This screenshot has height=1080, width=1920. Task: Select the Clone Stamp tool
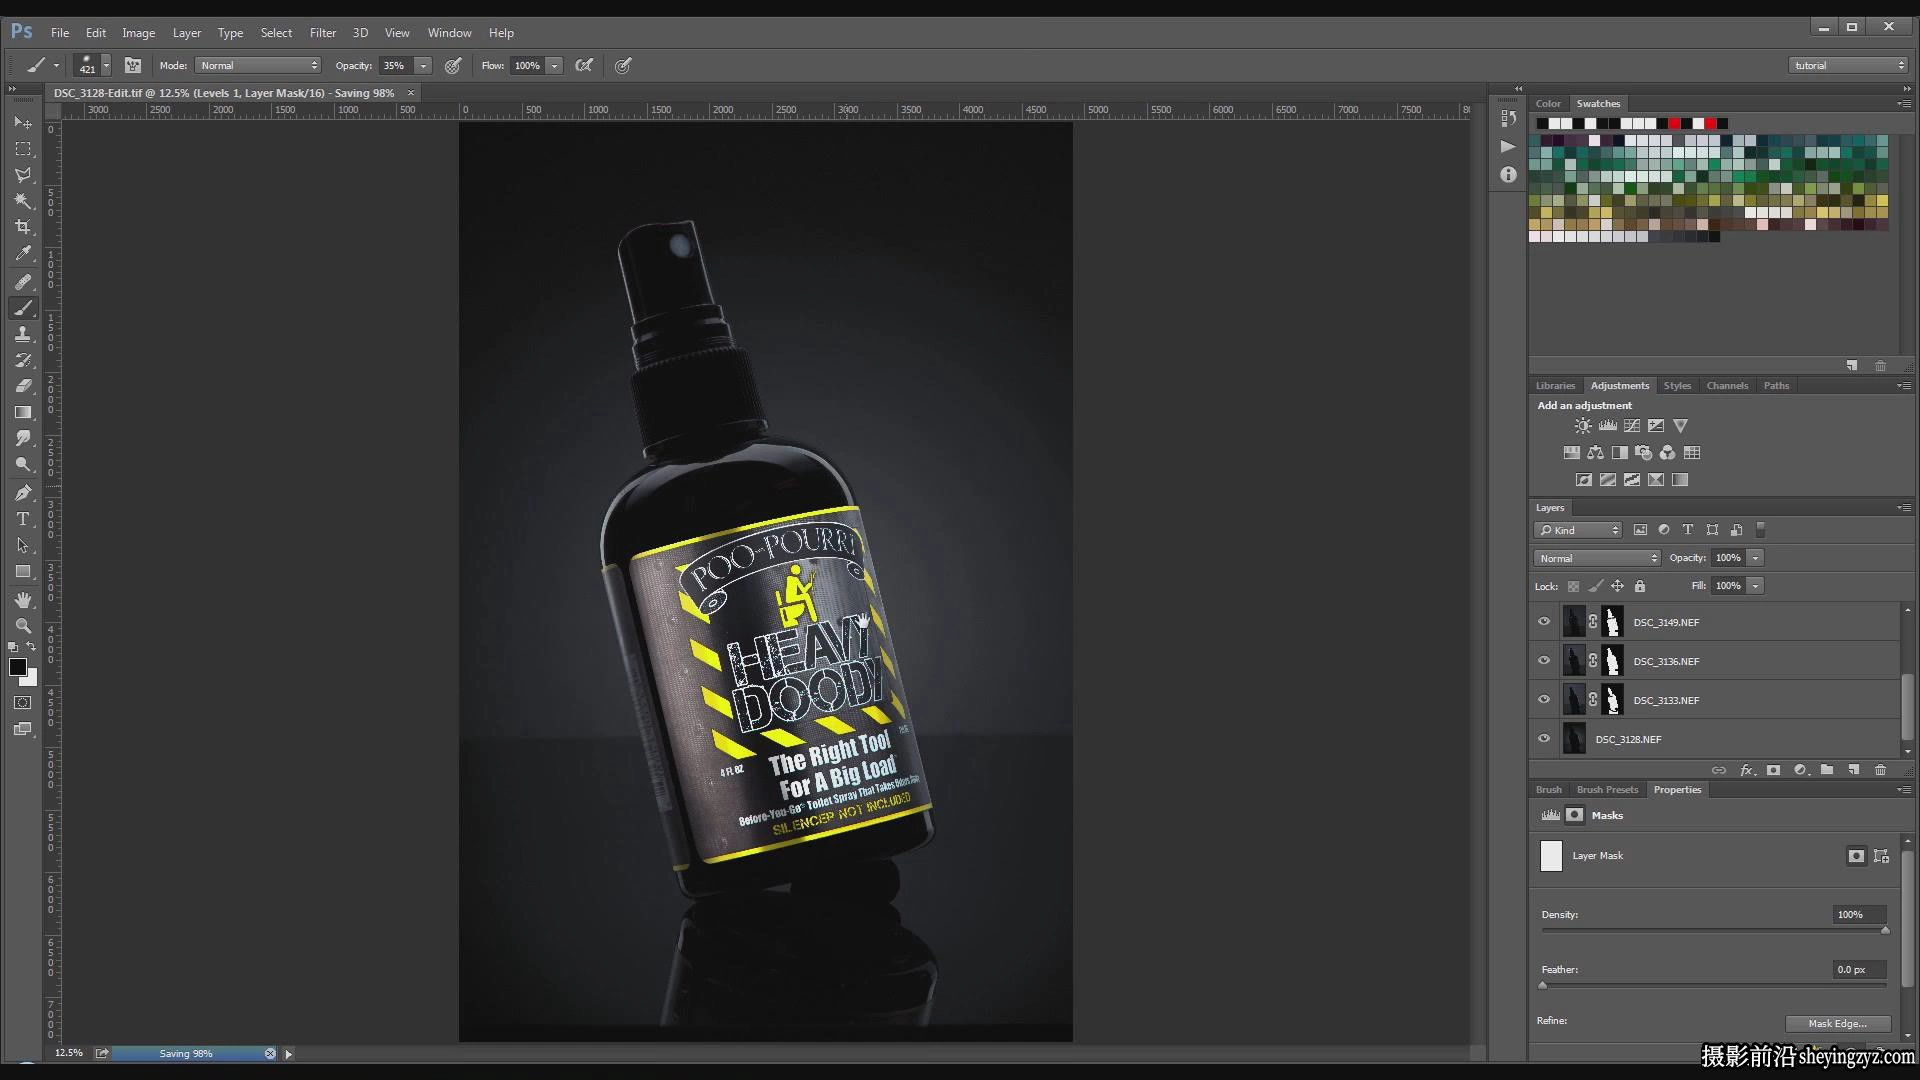23,334
